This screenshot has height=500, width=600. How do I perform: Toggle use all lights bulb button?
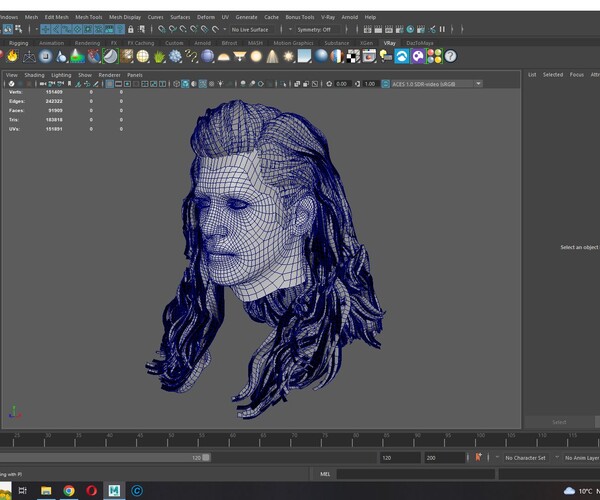[x=221, y=84]
